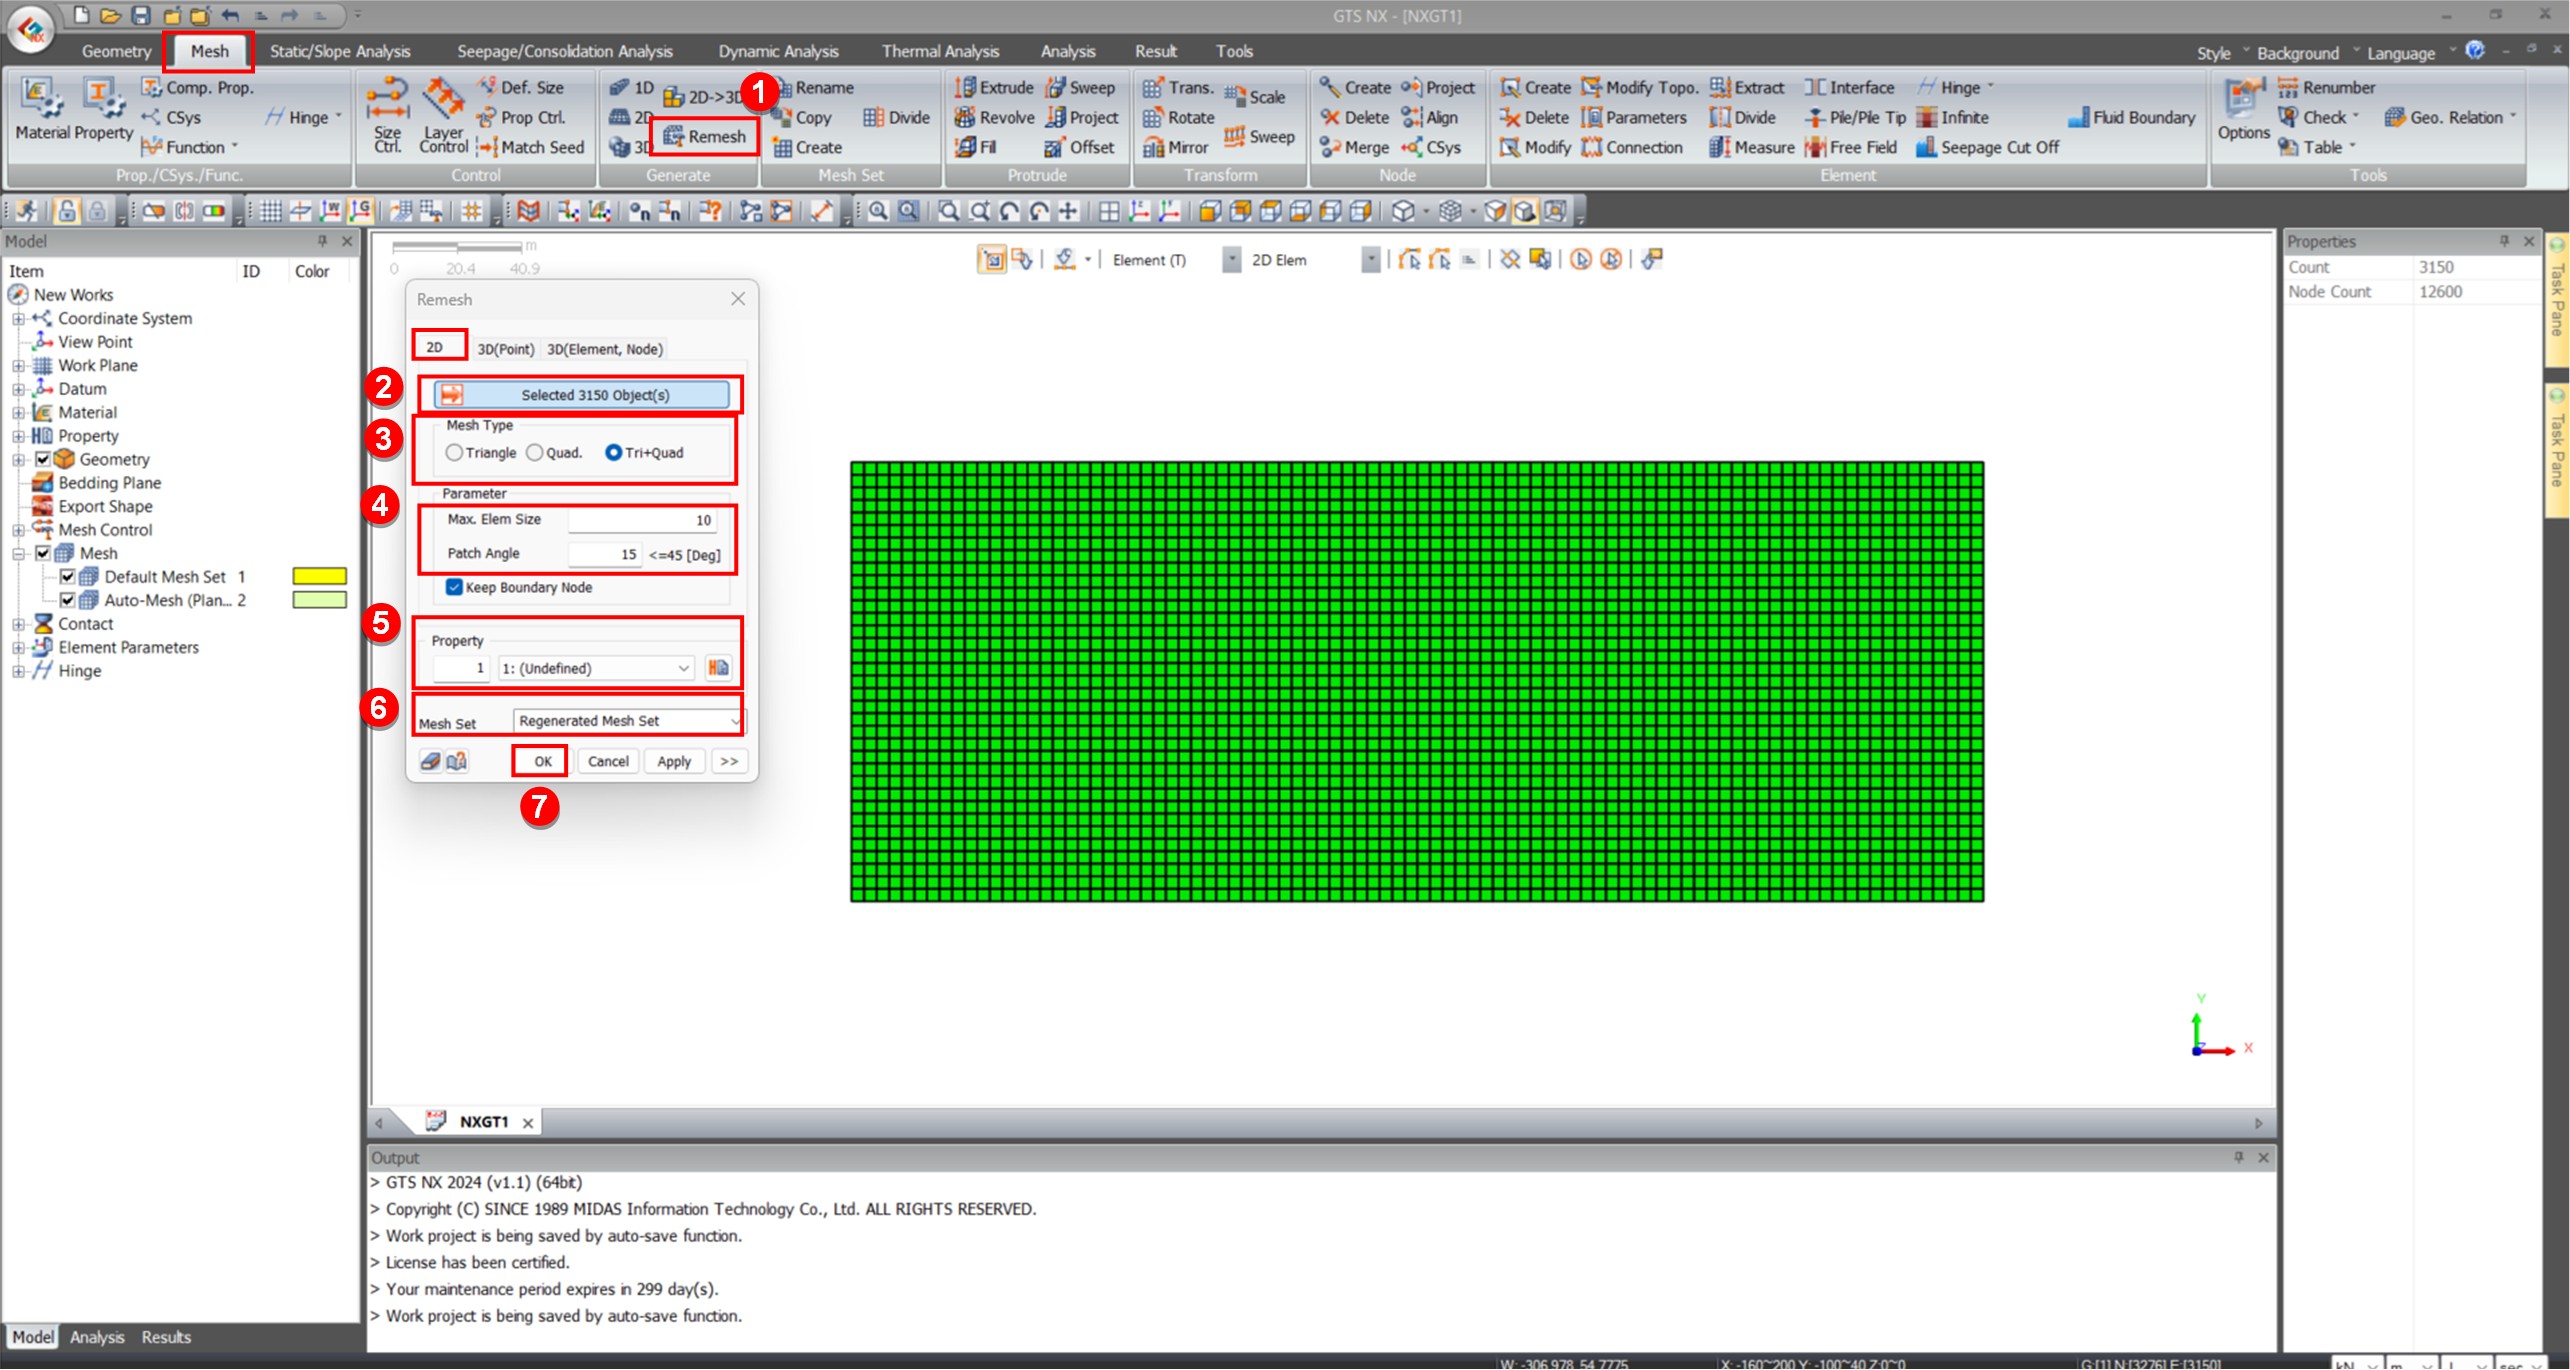Screen dimensions: 2570x1370
Task: Open the Layer Control tool
Action: (444, 115)
